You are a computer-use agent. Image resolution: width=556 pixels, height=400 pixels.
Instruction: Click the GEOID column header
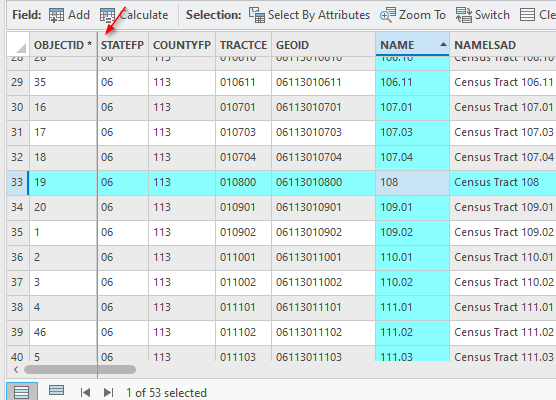click(x=323, y=45)
